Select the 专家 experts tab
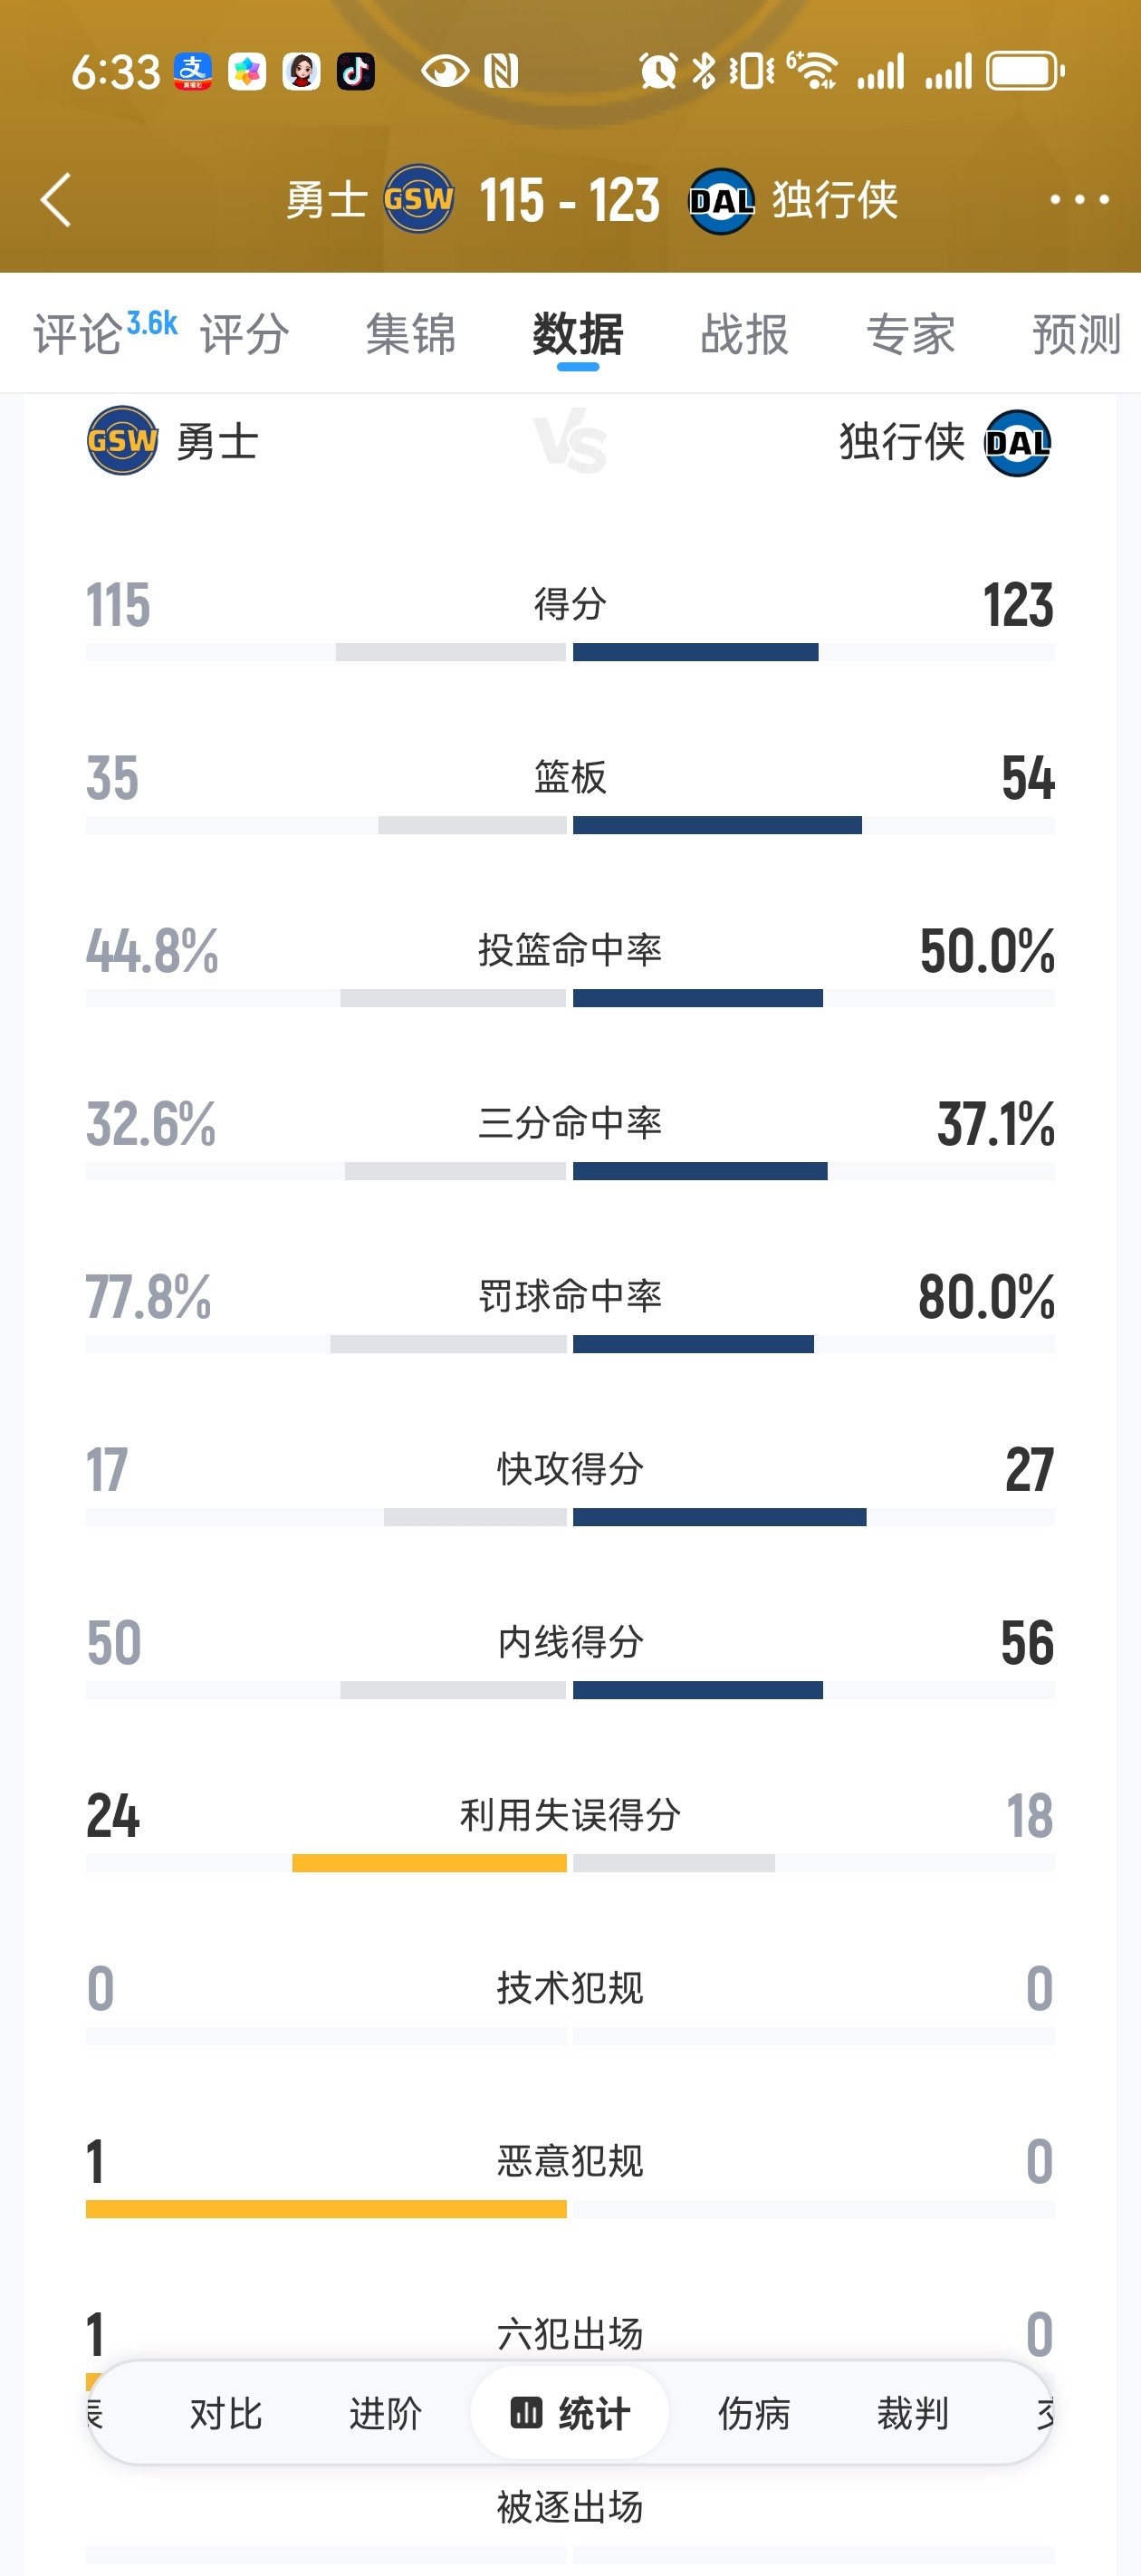Screen dimensions: 1141x2576 click(x=910, y=333)
